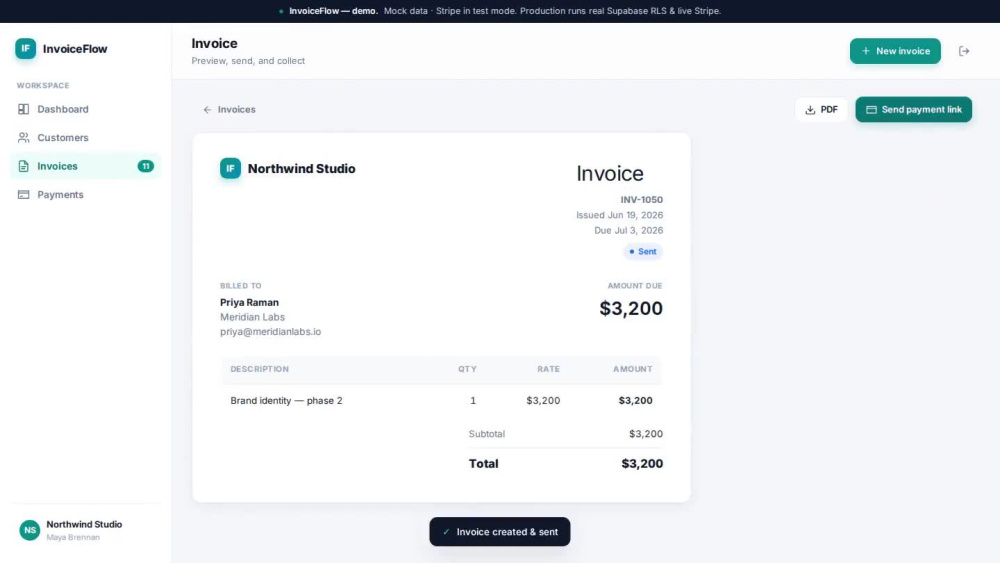Click the InvoiceFlow IF logo icon
This screenshot has height=563, width=1000.
(x=26, y=48)
